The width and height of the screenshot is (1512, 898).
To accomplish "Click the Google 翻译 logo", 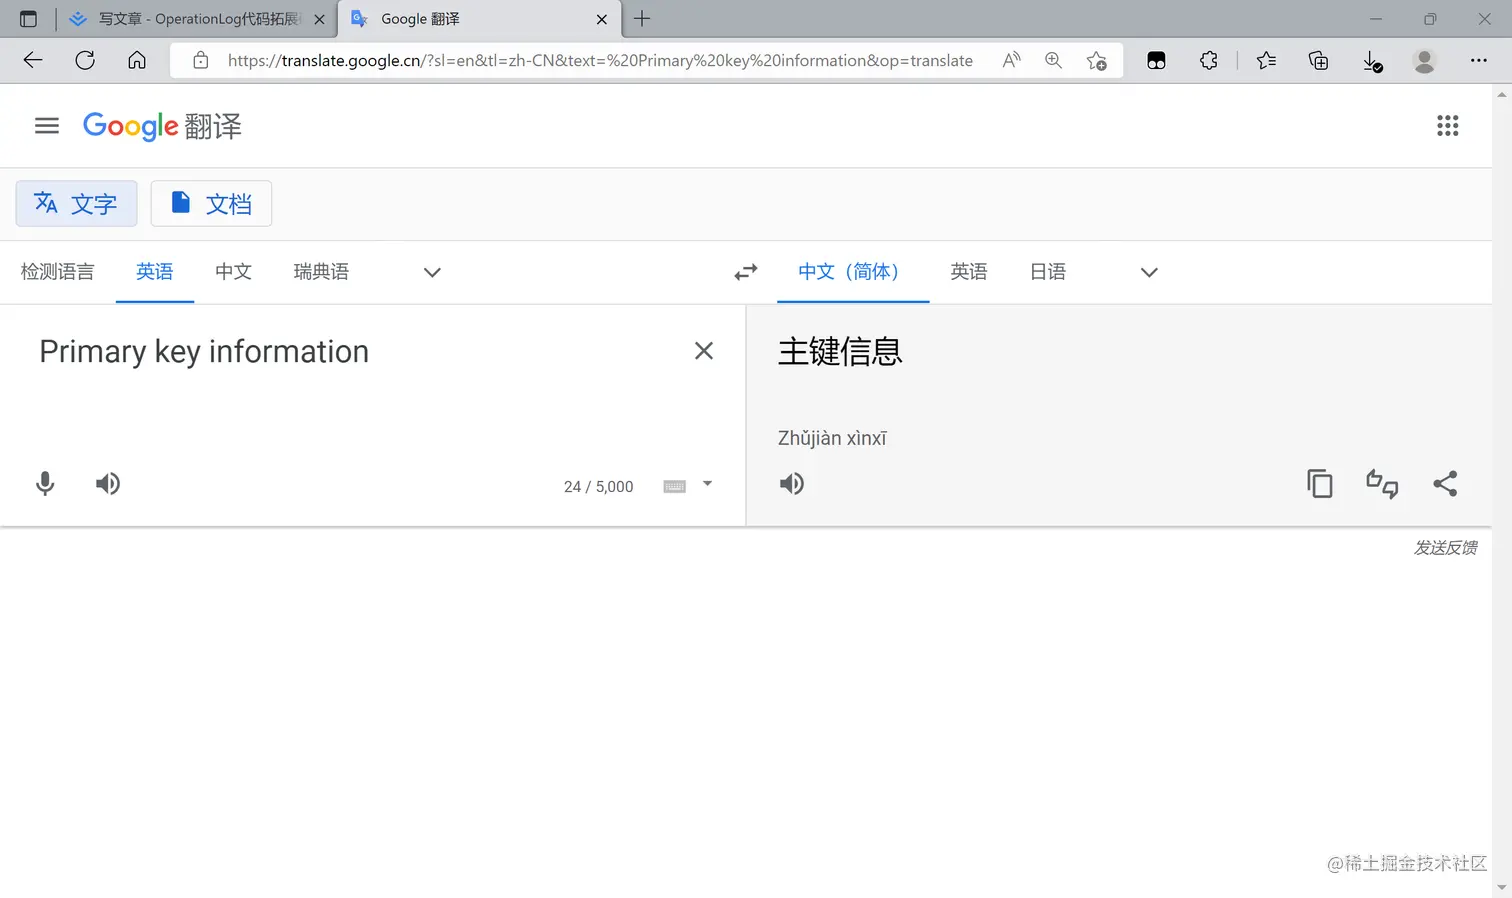I will pyautogui.click(x=162, y=126).
